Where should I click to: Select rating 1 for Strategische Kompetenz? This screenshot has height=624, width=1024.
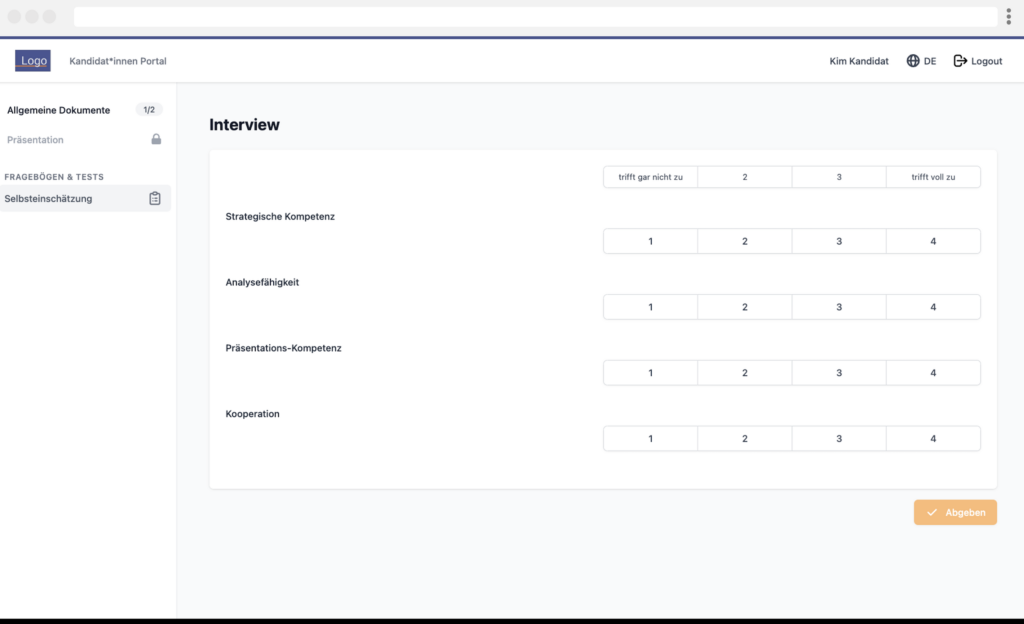(650, 242)
